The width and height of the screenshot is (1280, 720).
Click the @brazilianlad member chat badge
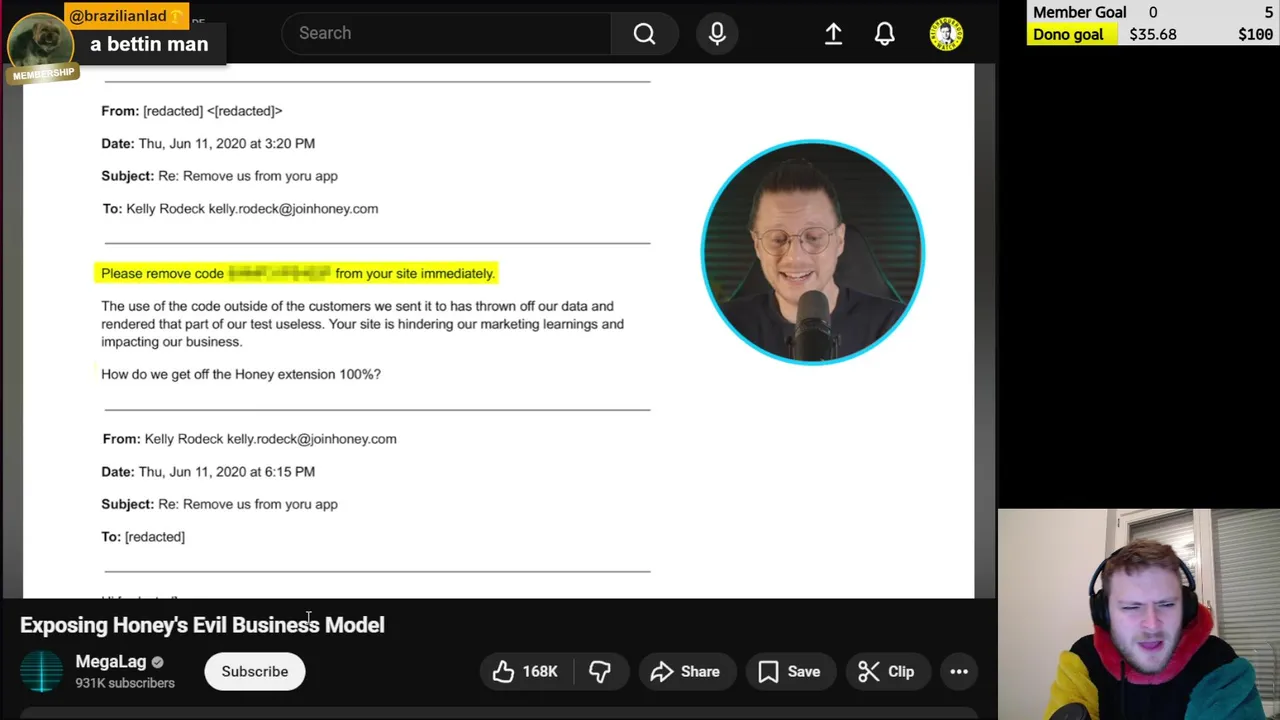point(126,16)
